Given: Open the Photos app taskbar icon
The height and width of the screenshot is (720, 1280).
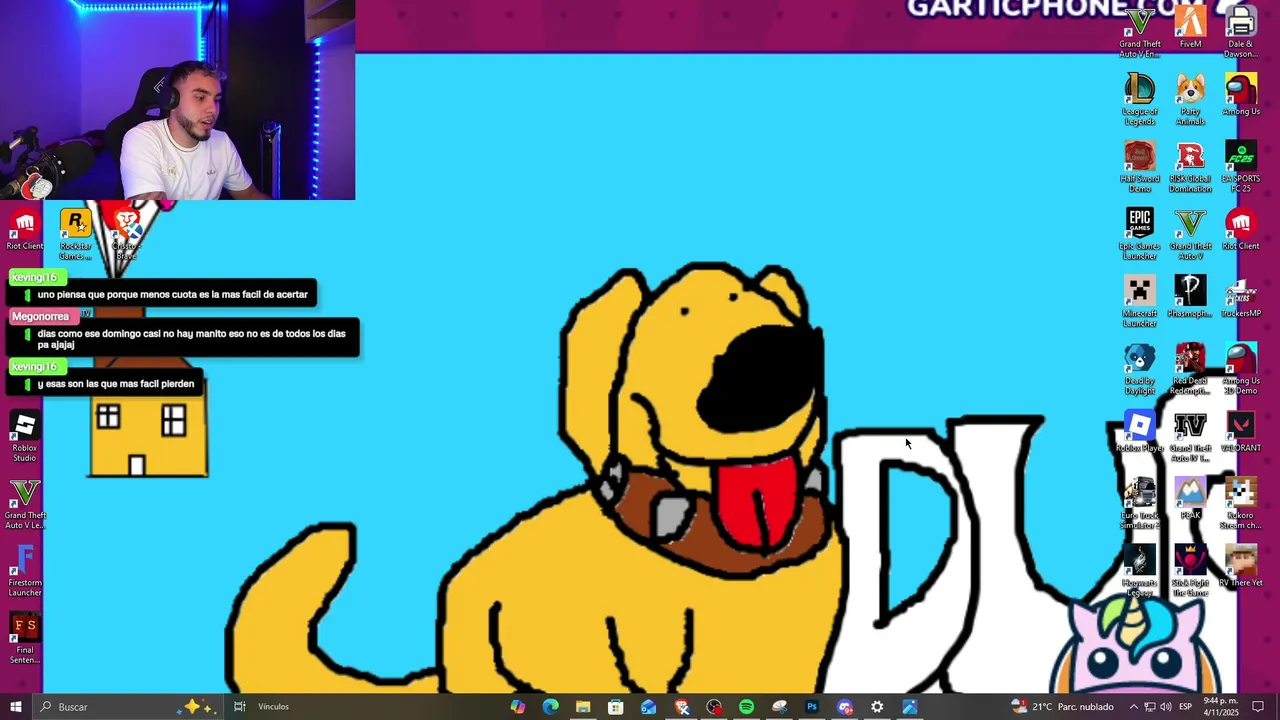Looking at the screenshot, I should click(x=910, y=707).
